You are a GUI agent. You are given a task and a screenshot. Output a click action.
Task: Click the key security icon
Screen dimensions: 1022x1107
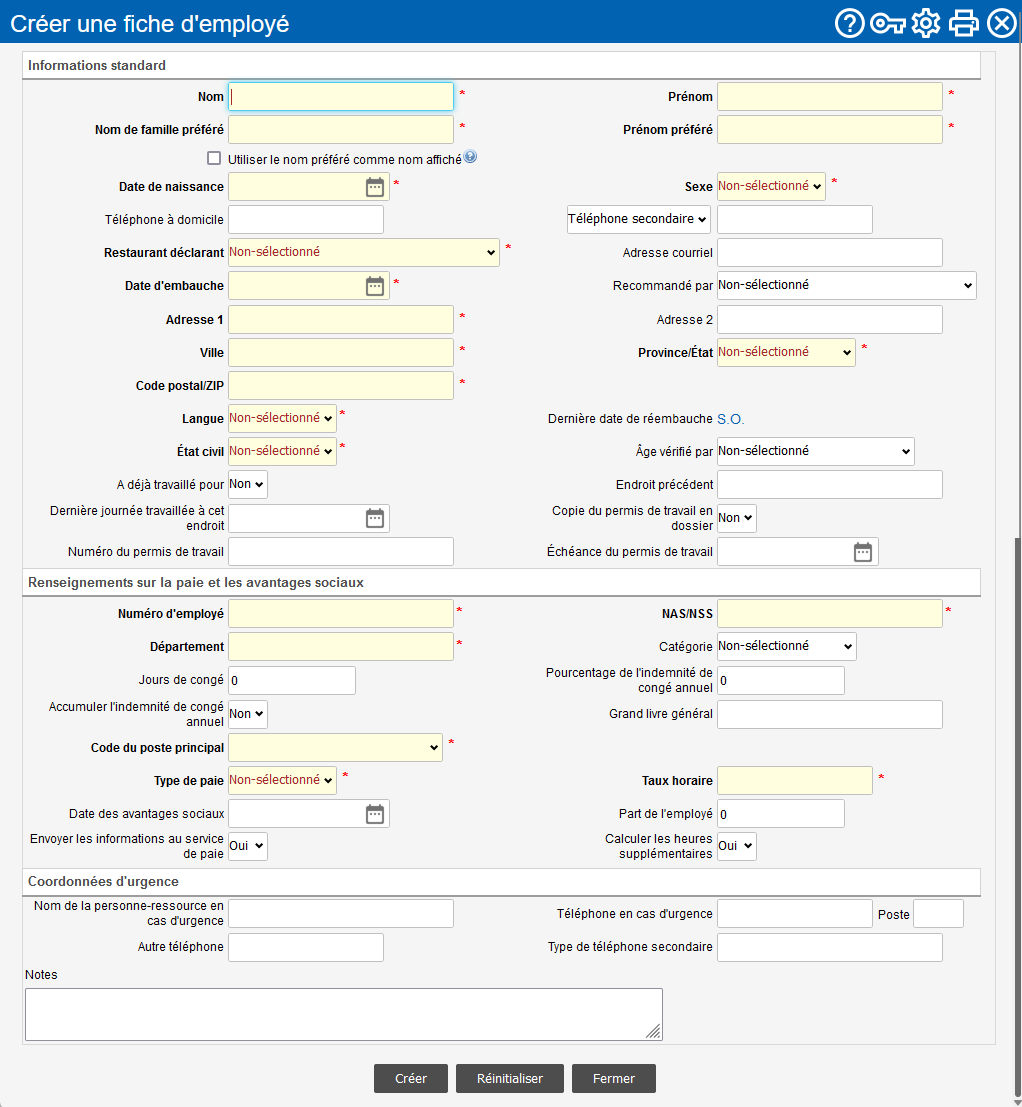point(887,23)
